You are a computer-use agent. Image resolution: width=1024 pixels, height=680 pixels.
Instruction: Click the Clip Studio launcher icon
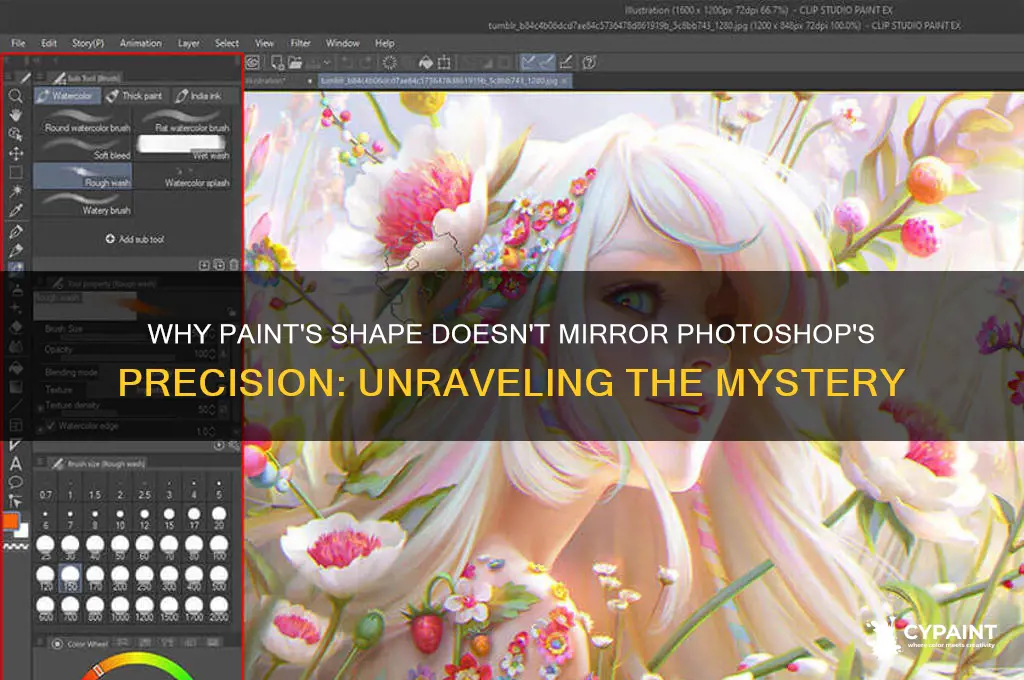click(x=253, y=62)
